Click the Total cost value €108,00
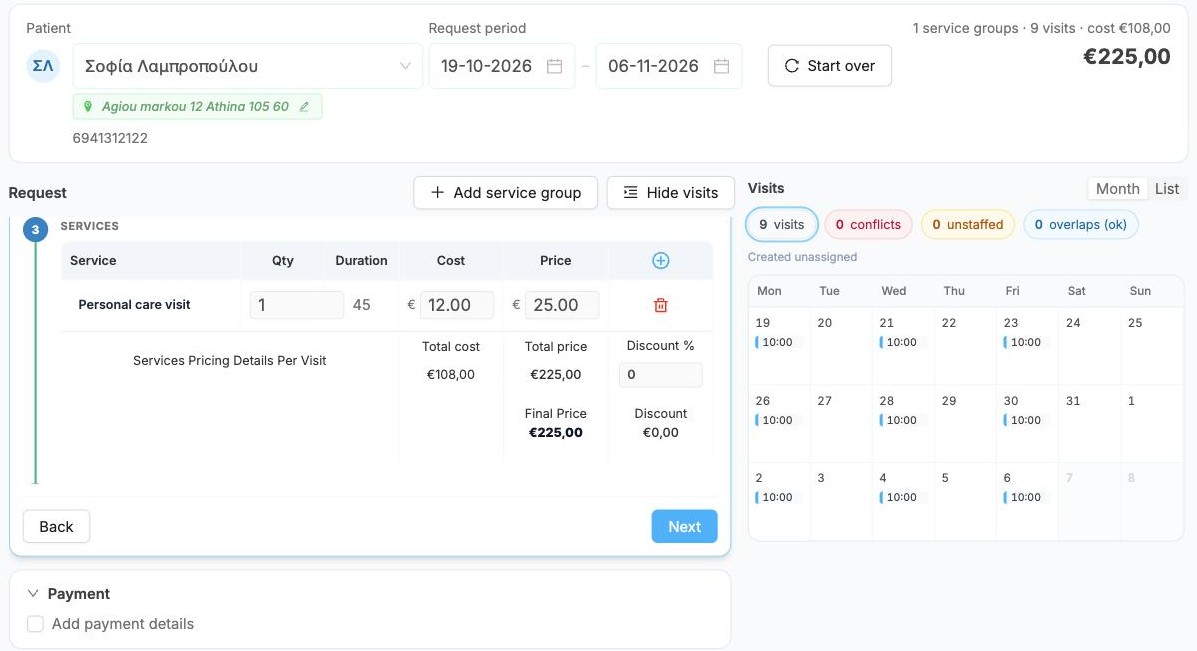Screen dimensions: 1197x651 point(450,375)
